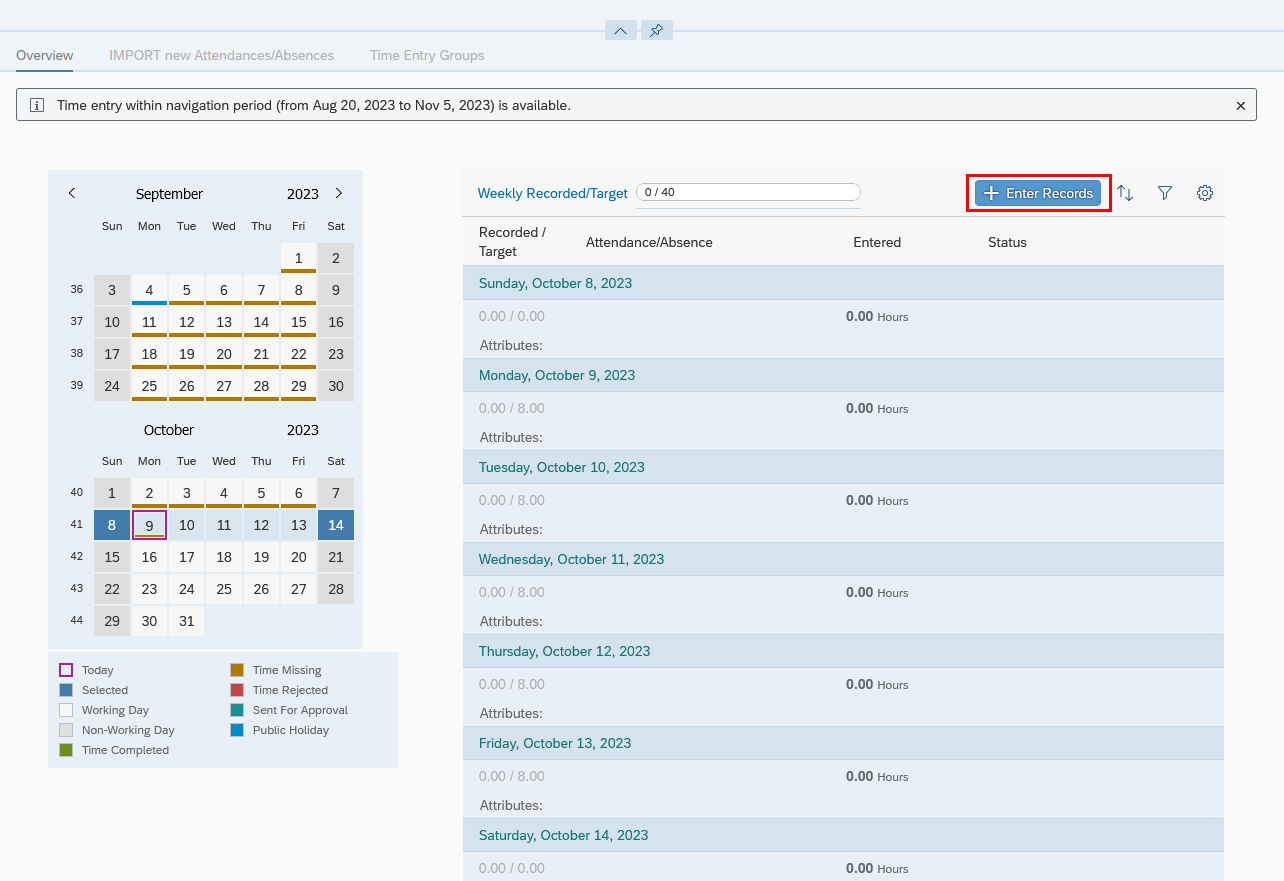Image resolution: width=1284 pixels, height=881 pixels.
Task: Switch to IMPORT new Attendances/Absences tab
Action: tap(221, 55)
